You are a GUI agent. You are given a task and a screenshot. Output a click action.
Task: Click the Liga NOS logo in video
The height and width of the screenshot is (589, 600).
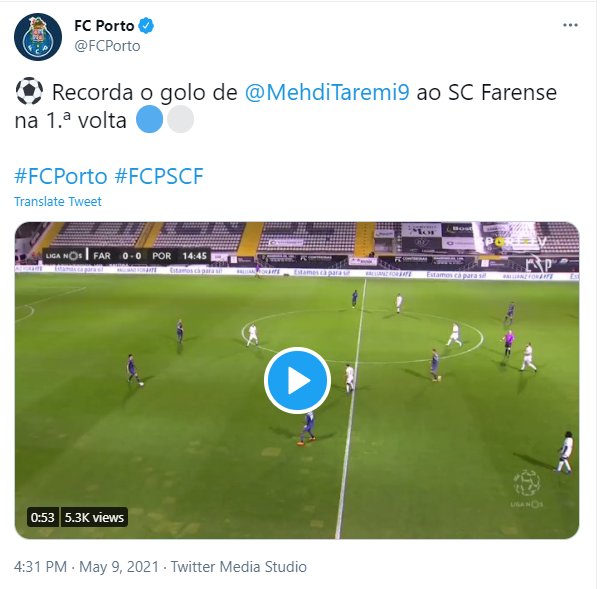point(526,485)
